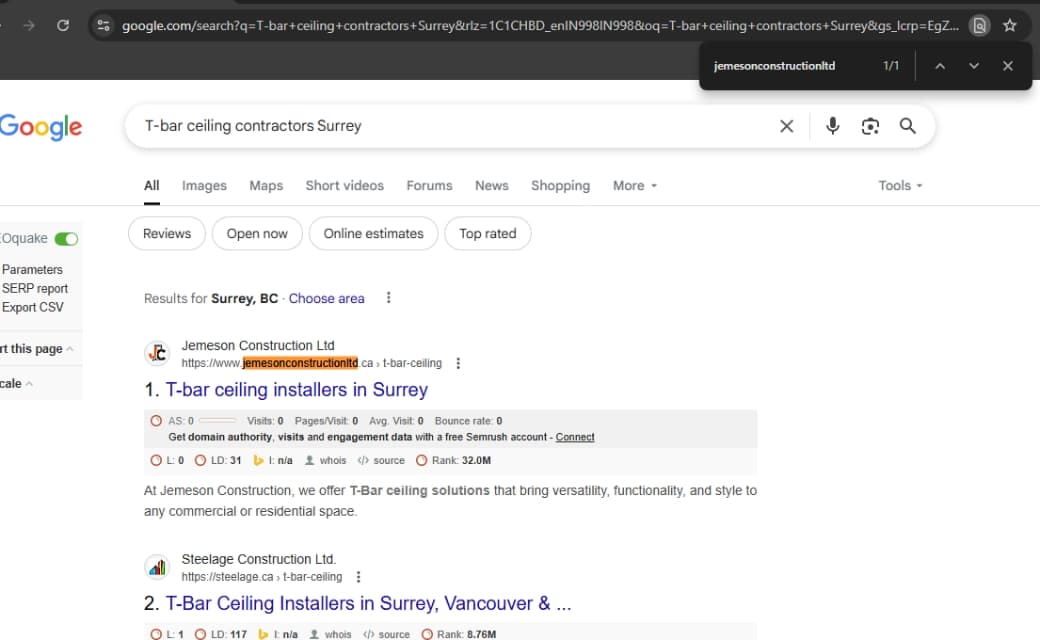This screenshot has width=1040, height=640.
Task: Apply the Top rated filter chip
Action: tap(488, 233)
